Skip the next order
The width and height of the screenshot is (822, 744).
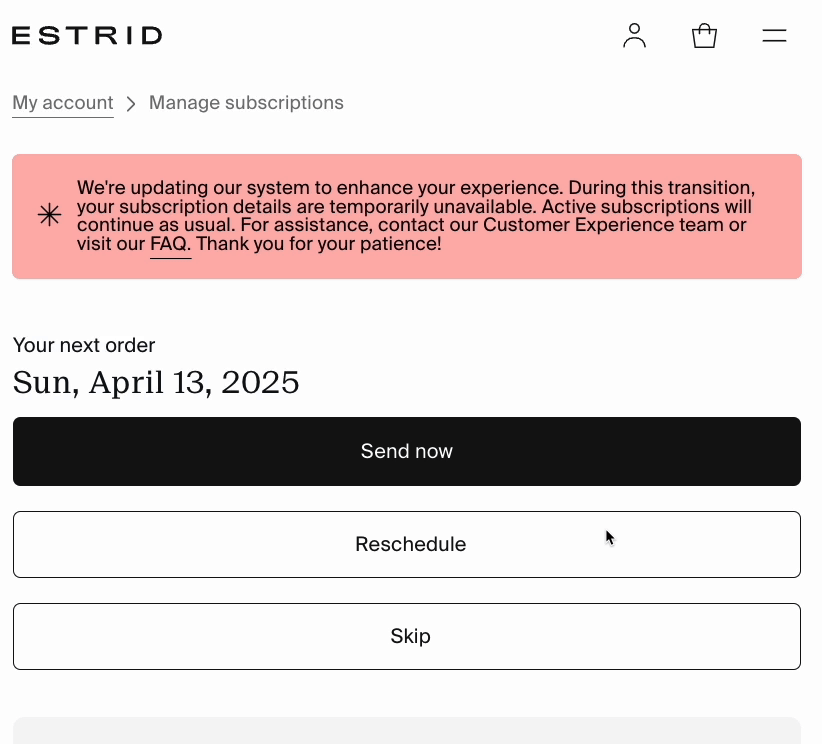coord(407,636)
